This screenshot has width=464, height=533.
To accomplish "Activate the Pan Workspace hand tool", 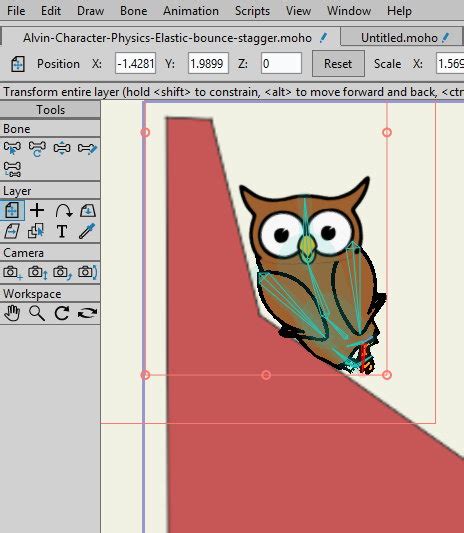I will coord(12,313).
